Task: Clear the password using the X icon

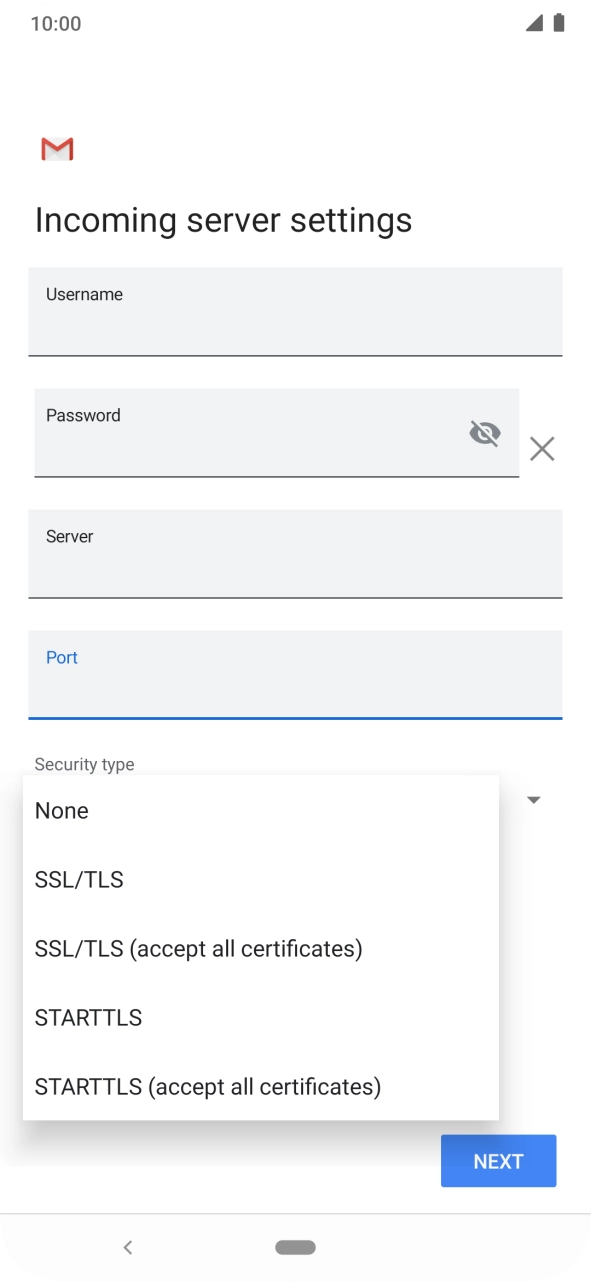Action: click(x=542, y=449)
